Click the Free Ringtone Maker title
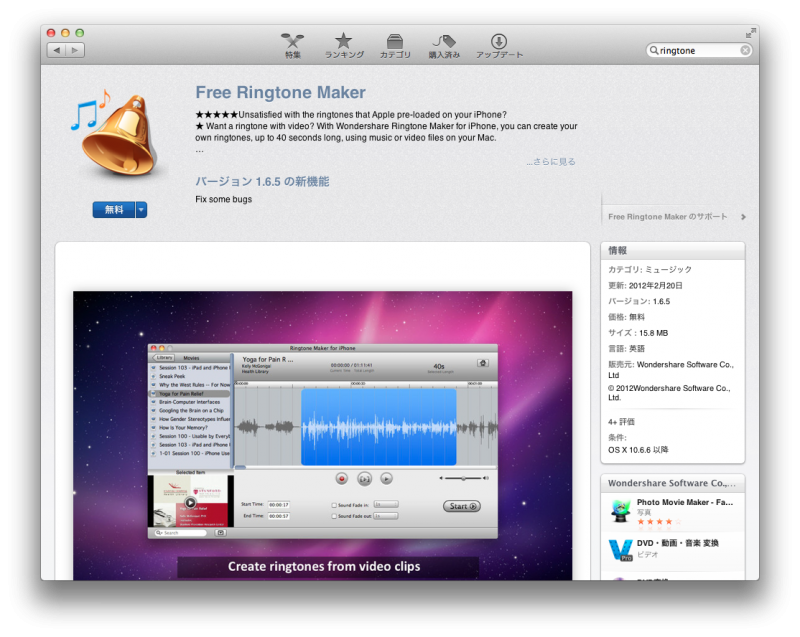Screen dimensions: 800x637 pyautogui.click(x=281, y=92)
